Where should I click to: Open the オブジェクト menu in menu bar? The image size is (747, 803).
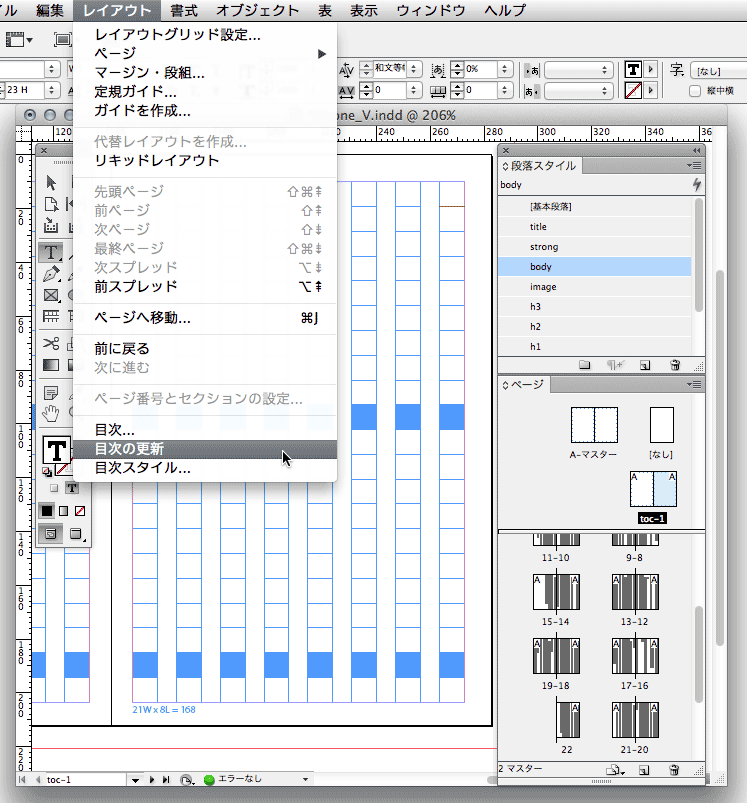point(258,10)
